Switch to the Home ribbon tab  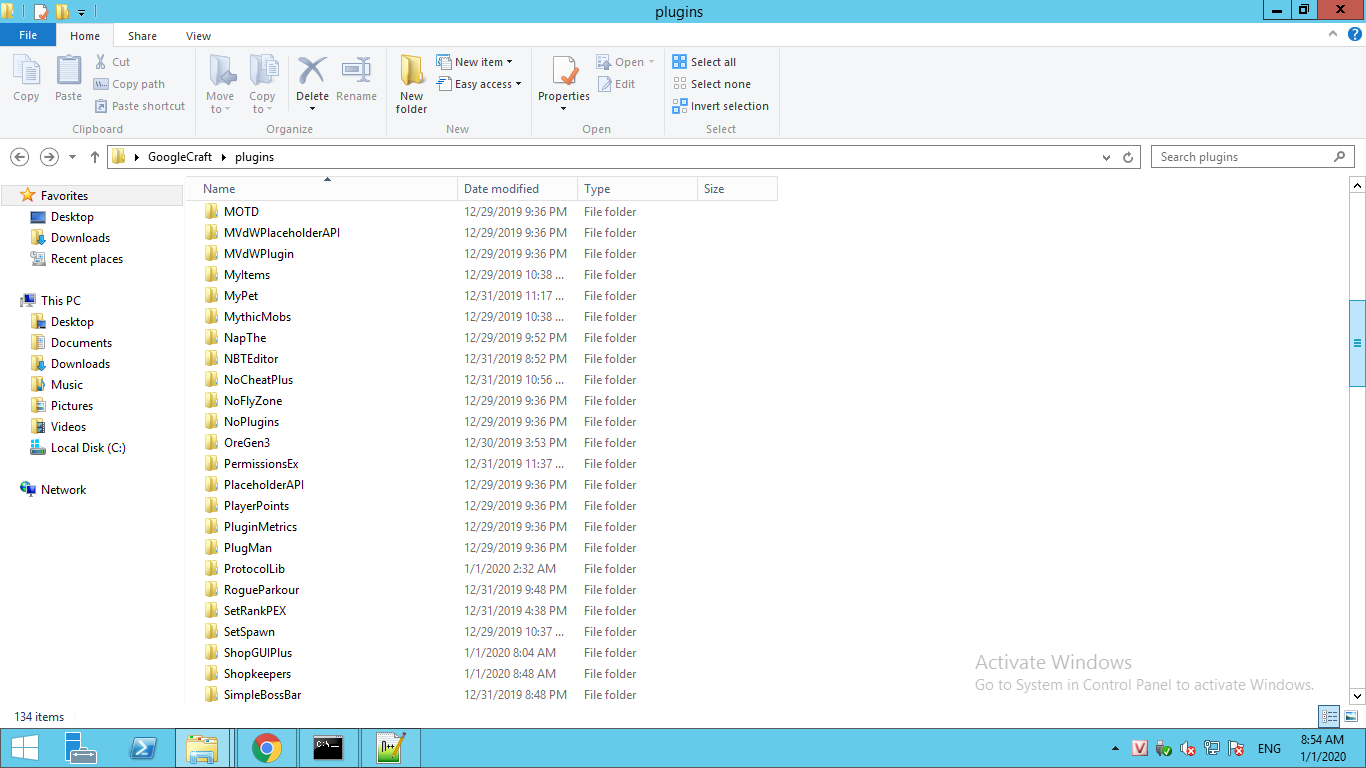pos(85,36)
